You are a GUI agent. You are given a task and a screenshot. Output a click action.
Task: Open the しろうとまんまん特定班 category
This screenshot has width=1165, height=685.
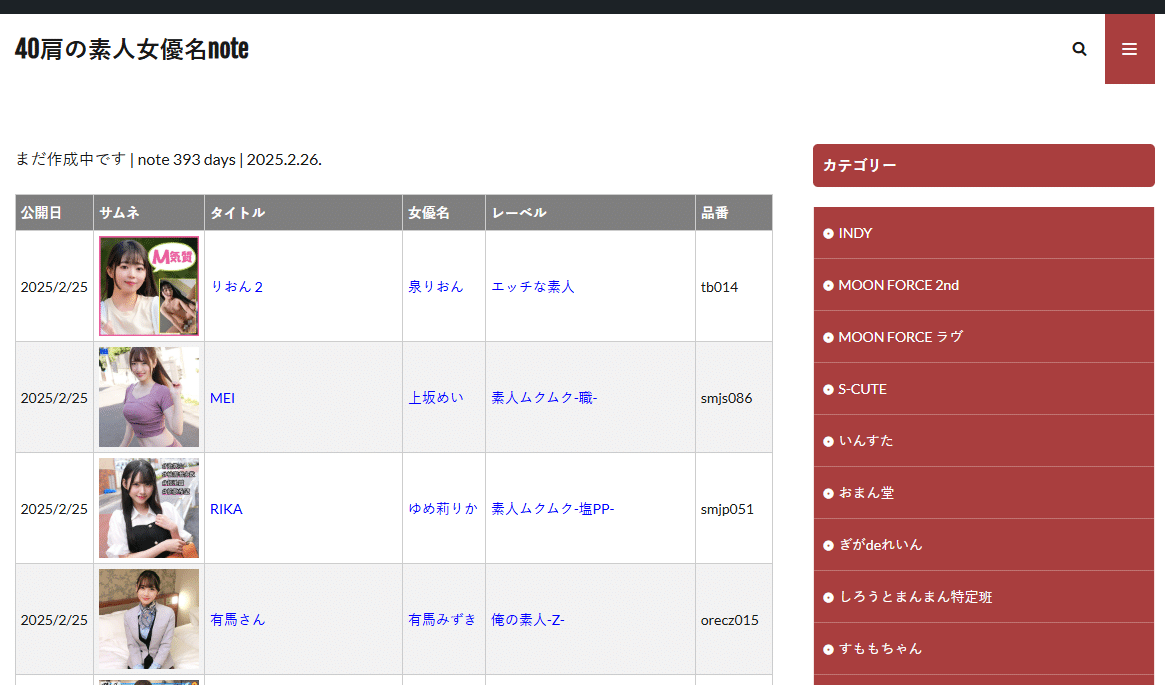pos(913,596)
